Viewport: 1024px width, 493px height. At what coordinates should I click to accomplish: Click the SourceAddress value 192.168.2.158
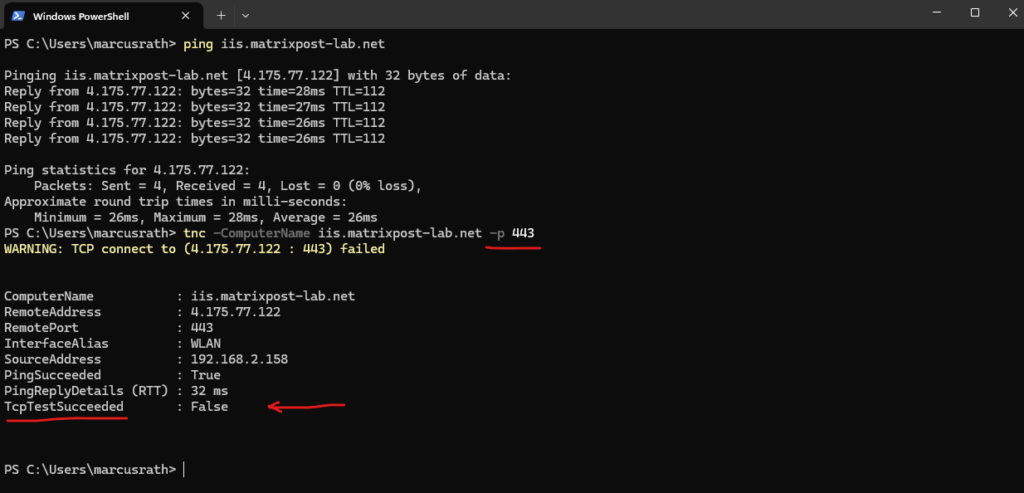pyautogui.click(x=239, y=359)
